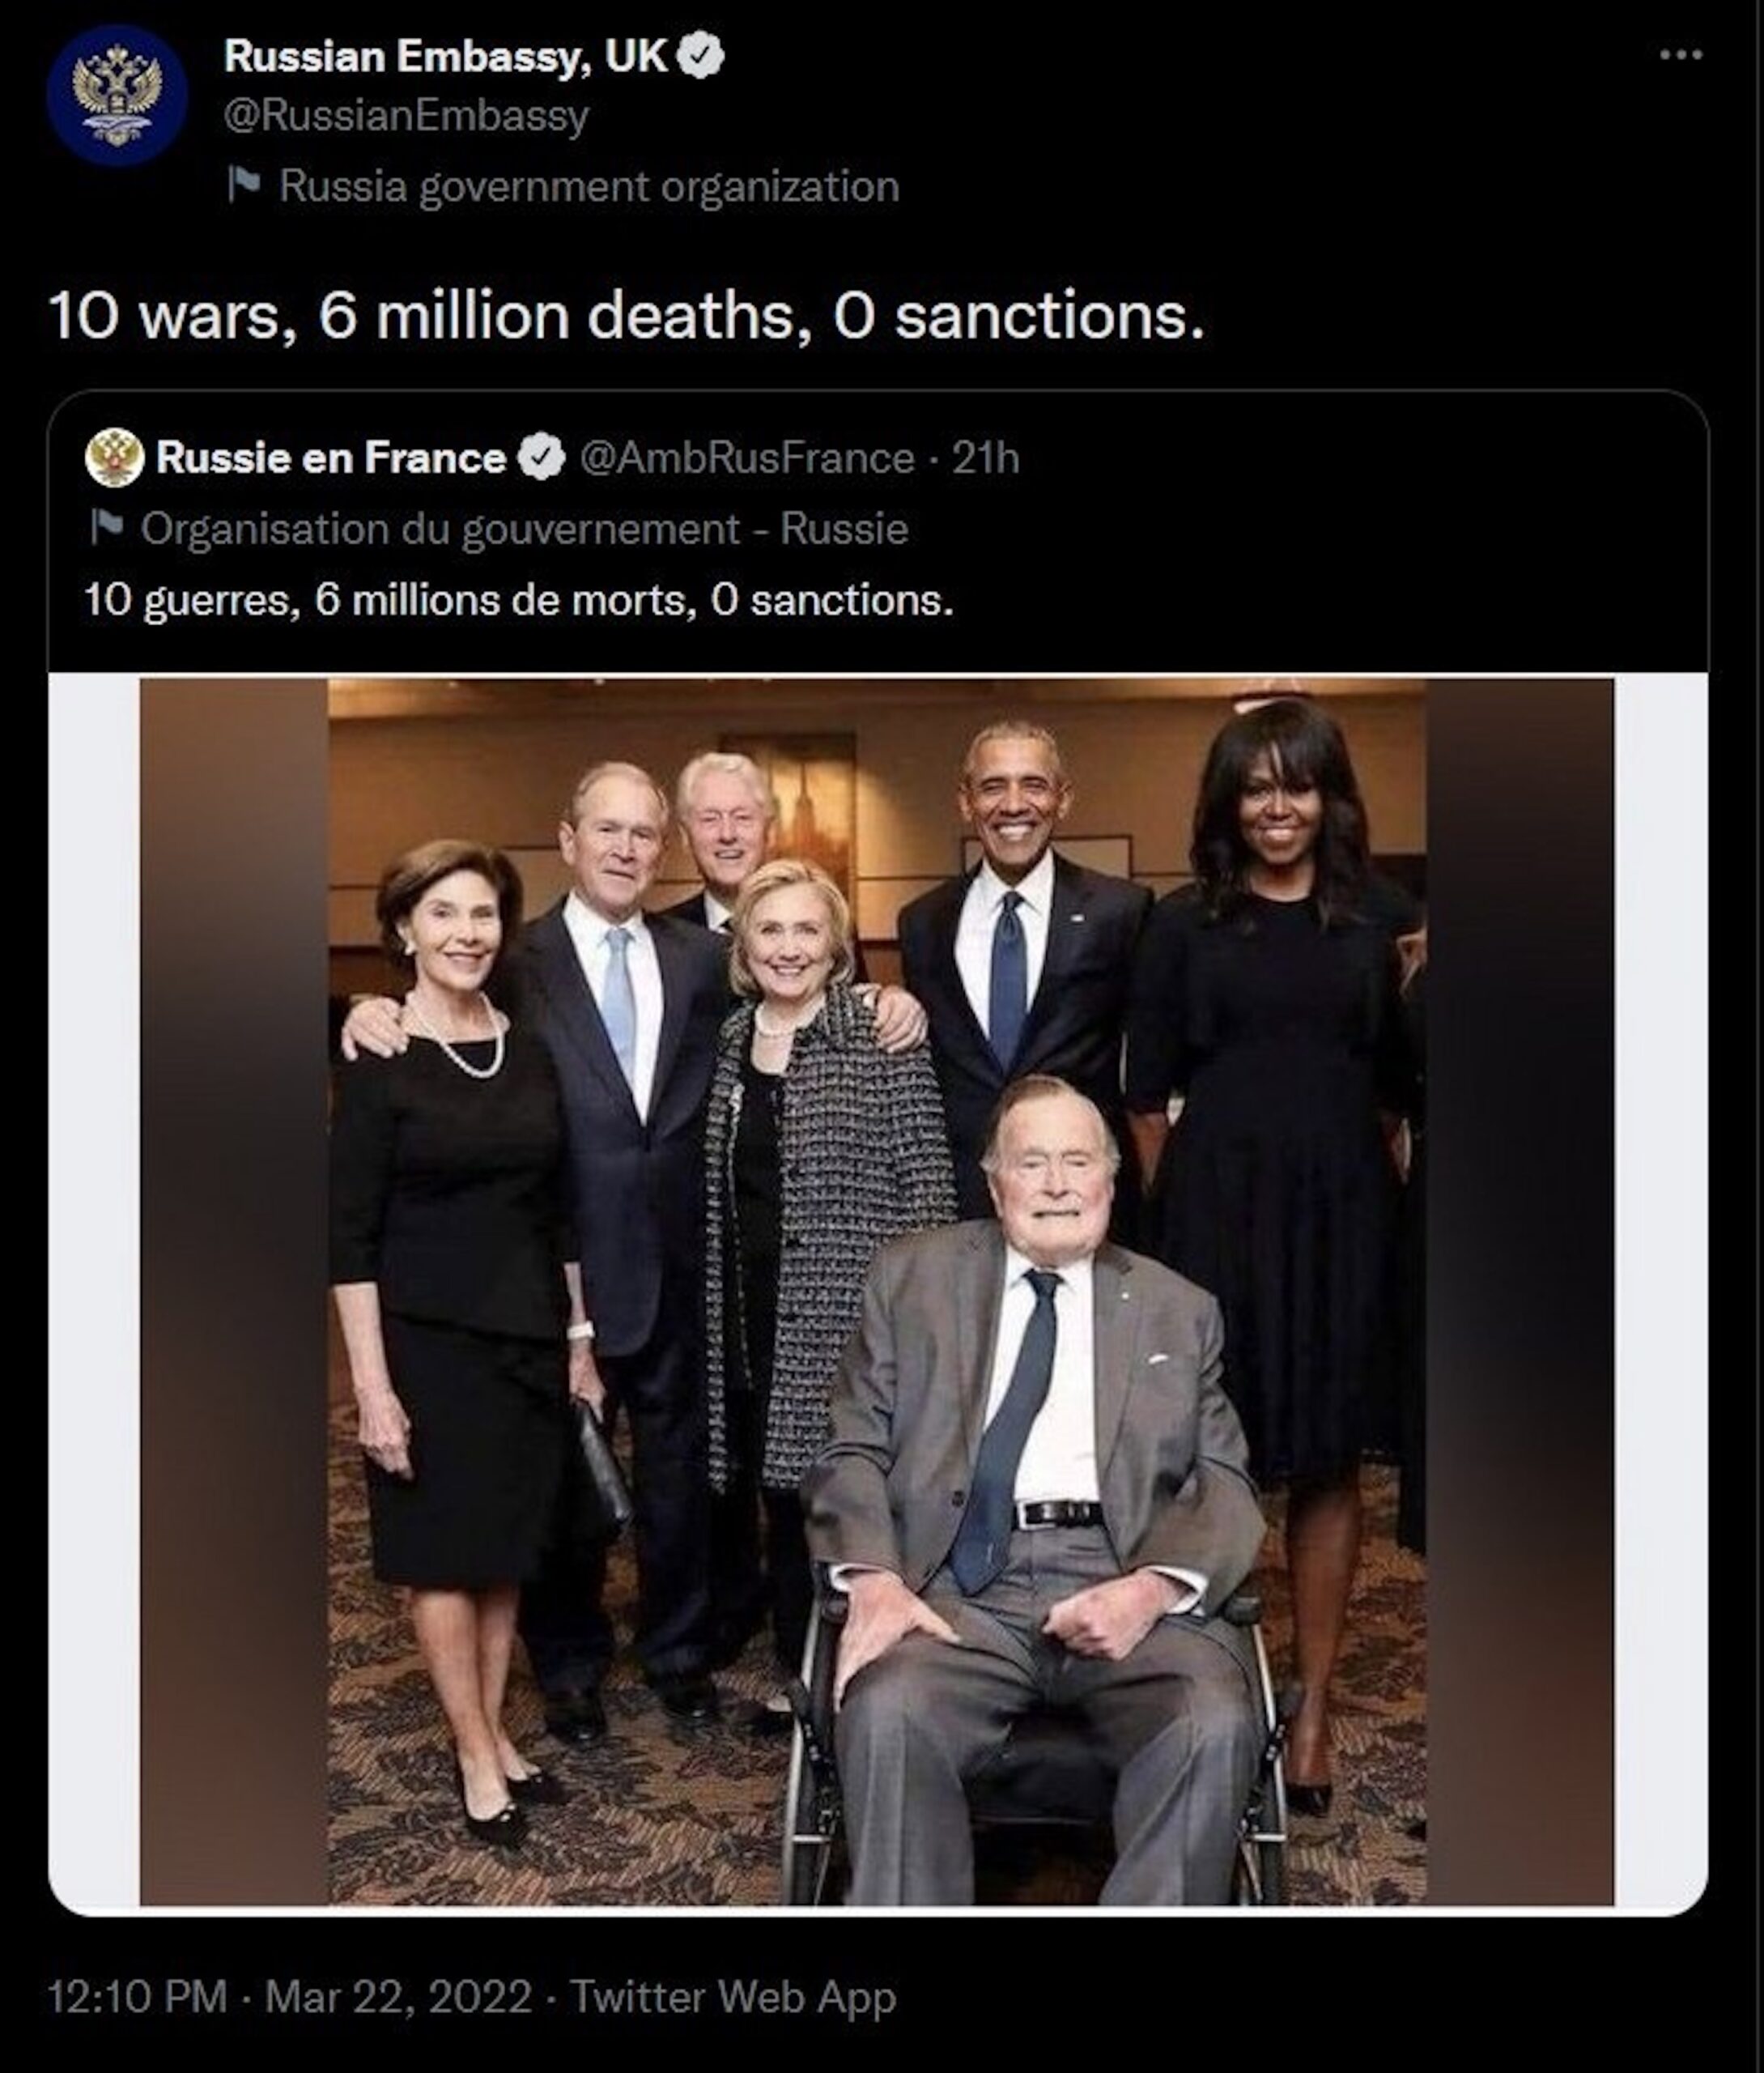
Task: Click the Twitter Web App source link
Action: (732, 1997)
